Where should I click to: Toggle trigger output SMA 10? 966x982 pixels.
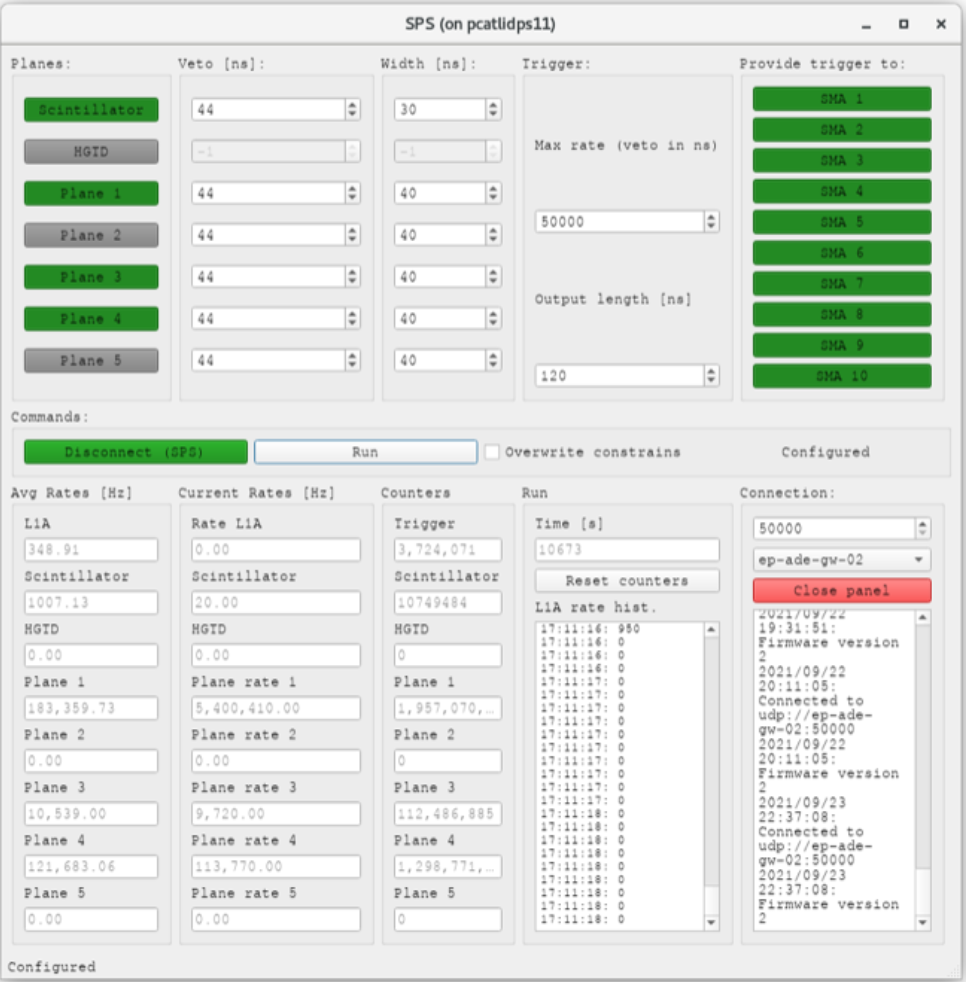pyautogui.click(x=842, y=376)
